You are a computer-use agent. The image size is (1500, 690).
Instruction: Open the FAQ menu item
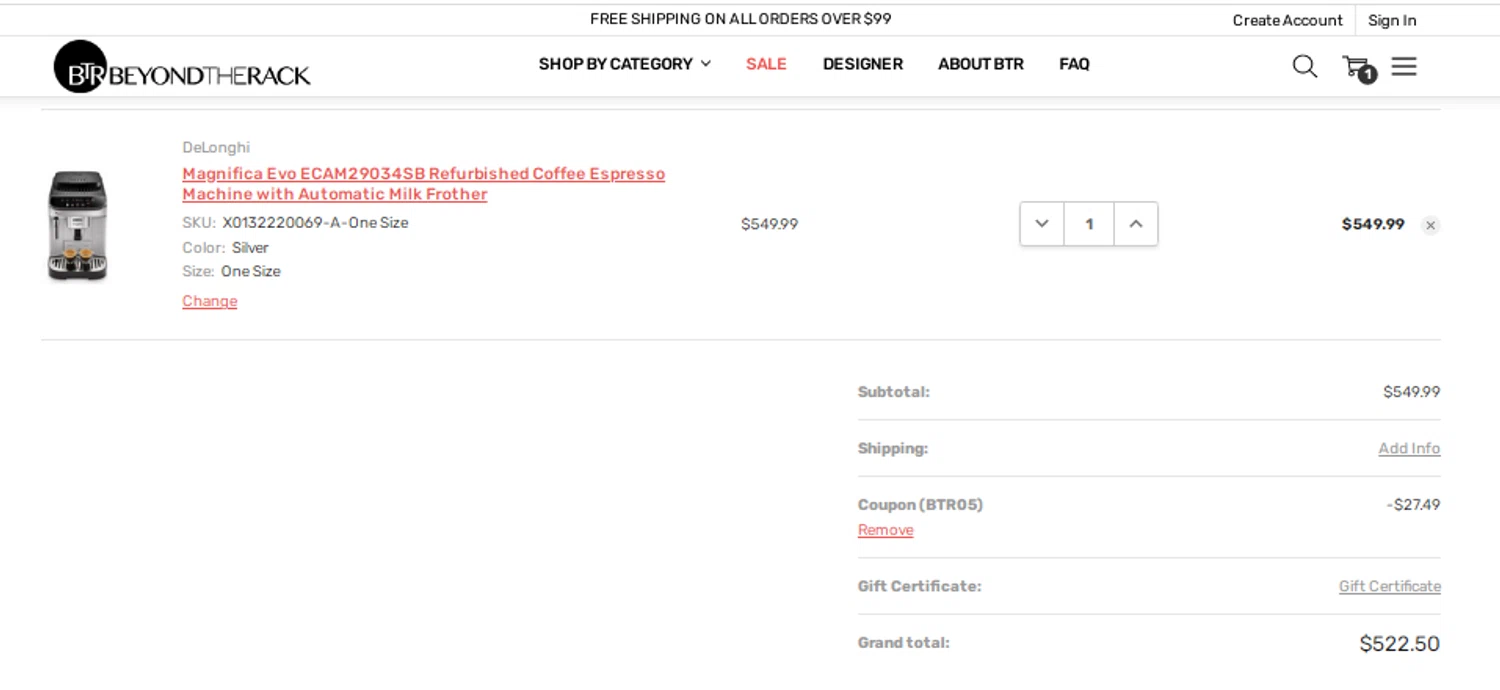tap(1074, 64)
